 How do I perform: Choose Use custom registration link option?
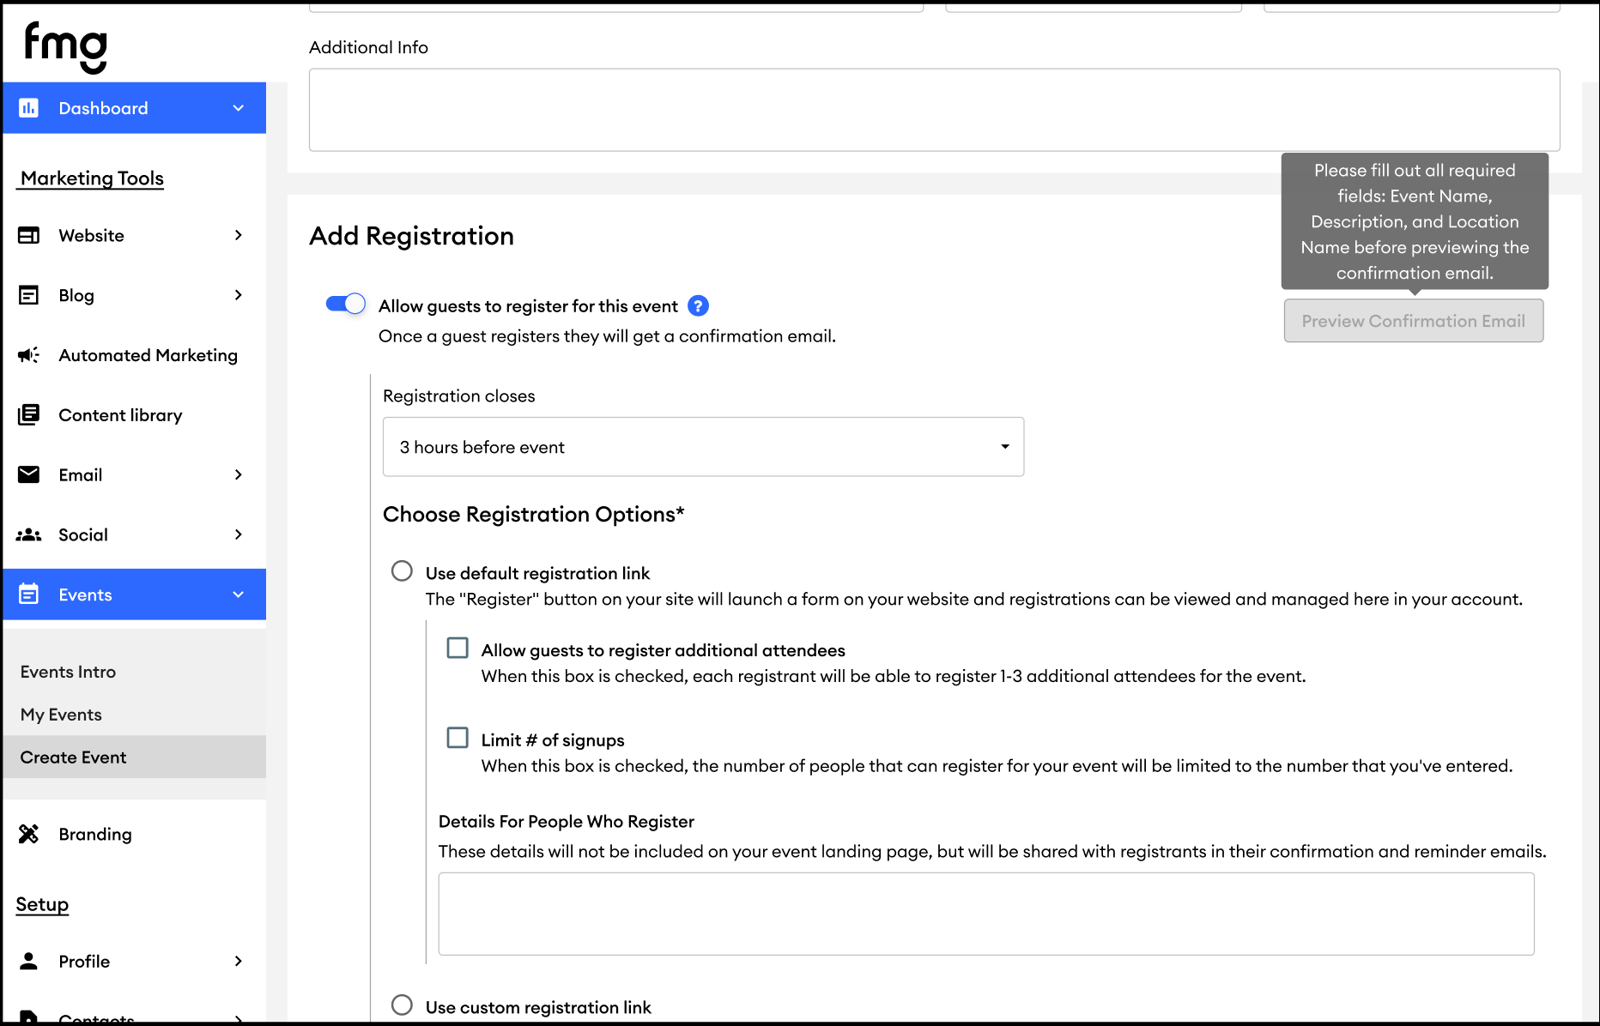click(x=402, y=1005)
